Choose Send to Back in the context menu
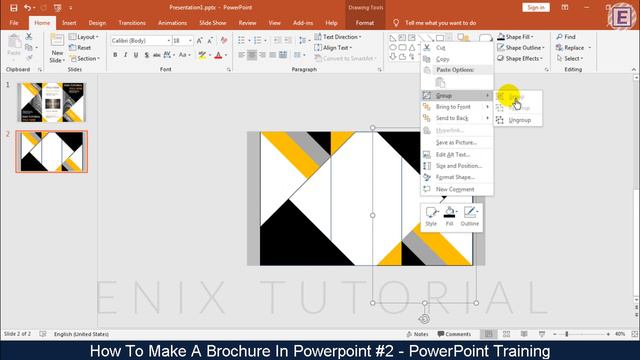 [457, 118]
